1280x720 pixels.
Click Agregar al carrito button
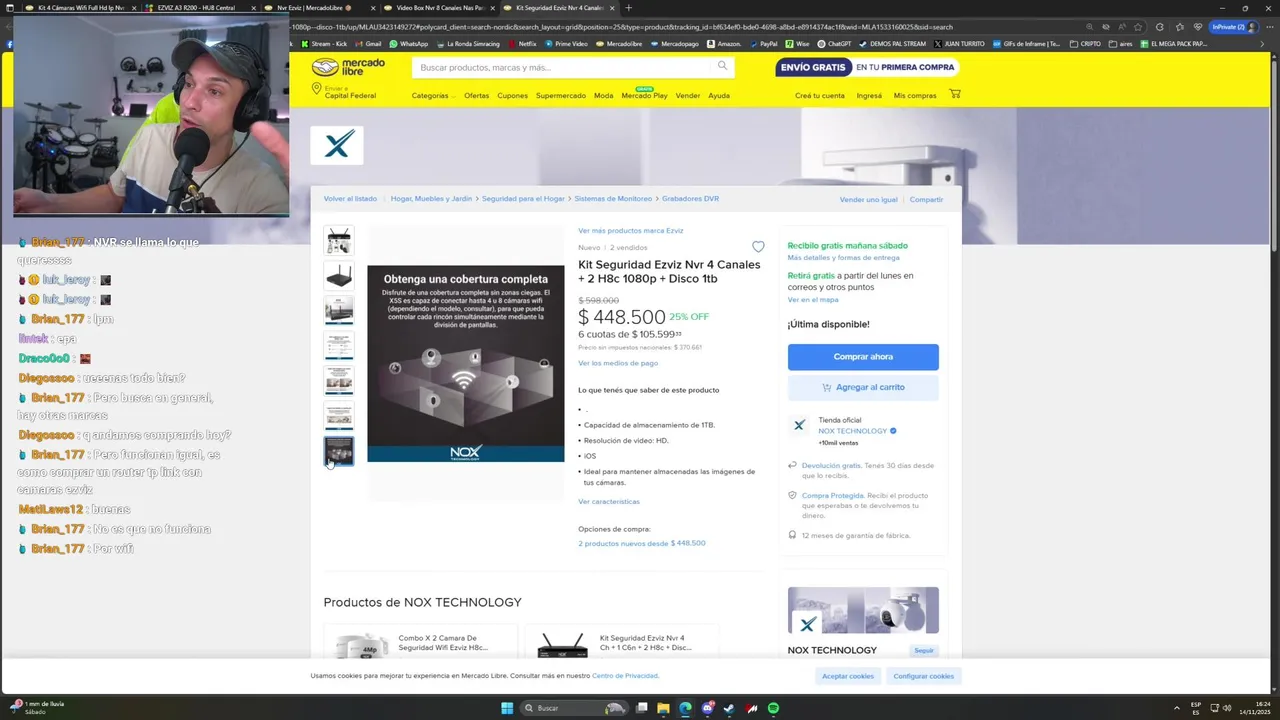tap(863, 387)
